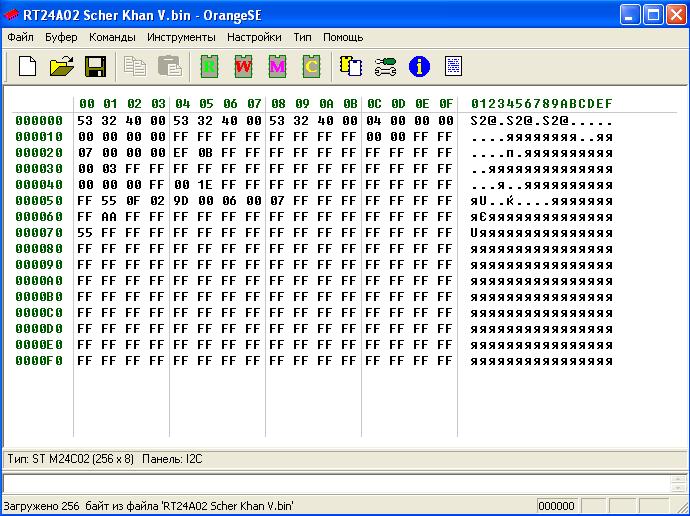This screenshot has height=516, width=690.
Task: Click byte 1E in row 000040
Action: 205,185
